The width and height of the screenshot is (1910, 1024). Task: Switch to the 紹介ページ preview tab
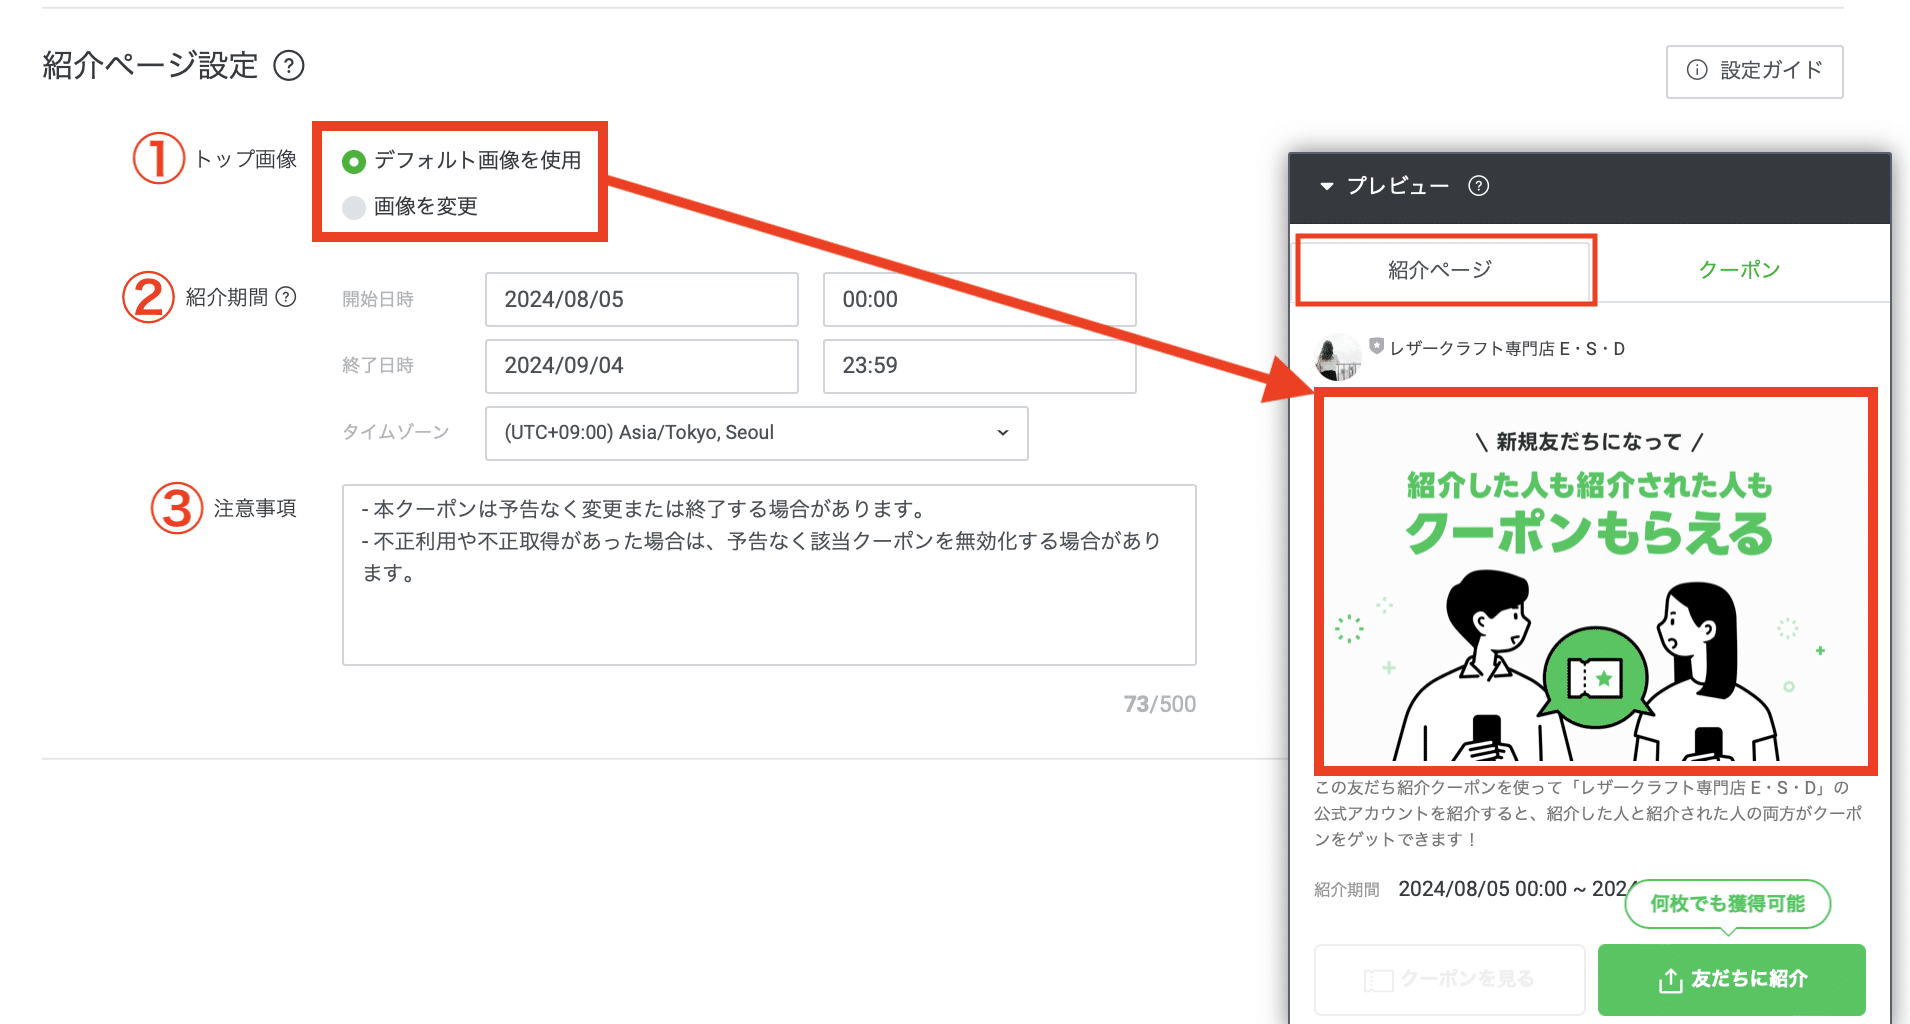coord(1440,270)
